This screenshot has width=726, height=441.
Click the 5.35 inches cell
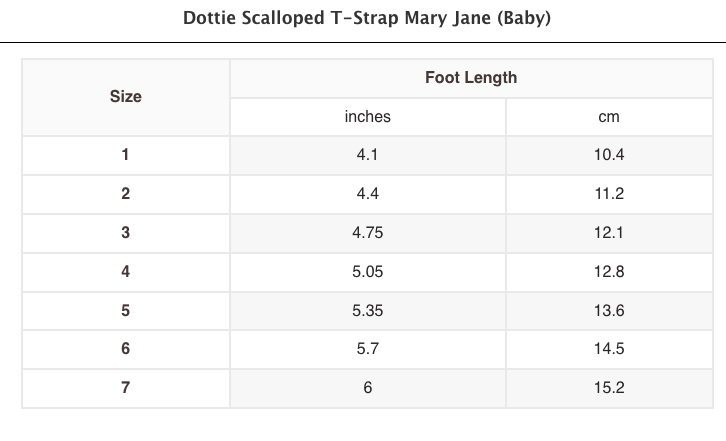[x=367, y=310]
